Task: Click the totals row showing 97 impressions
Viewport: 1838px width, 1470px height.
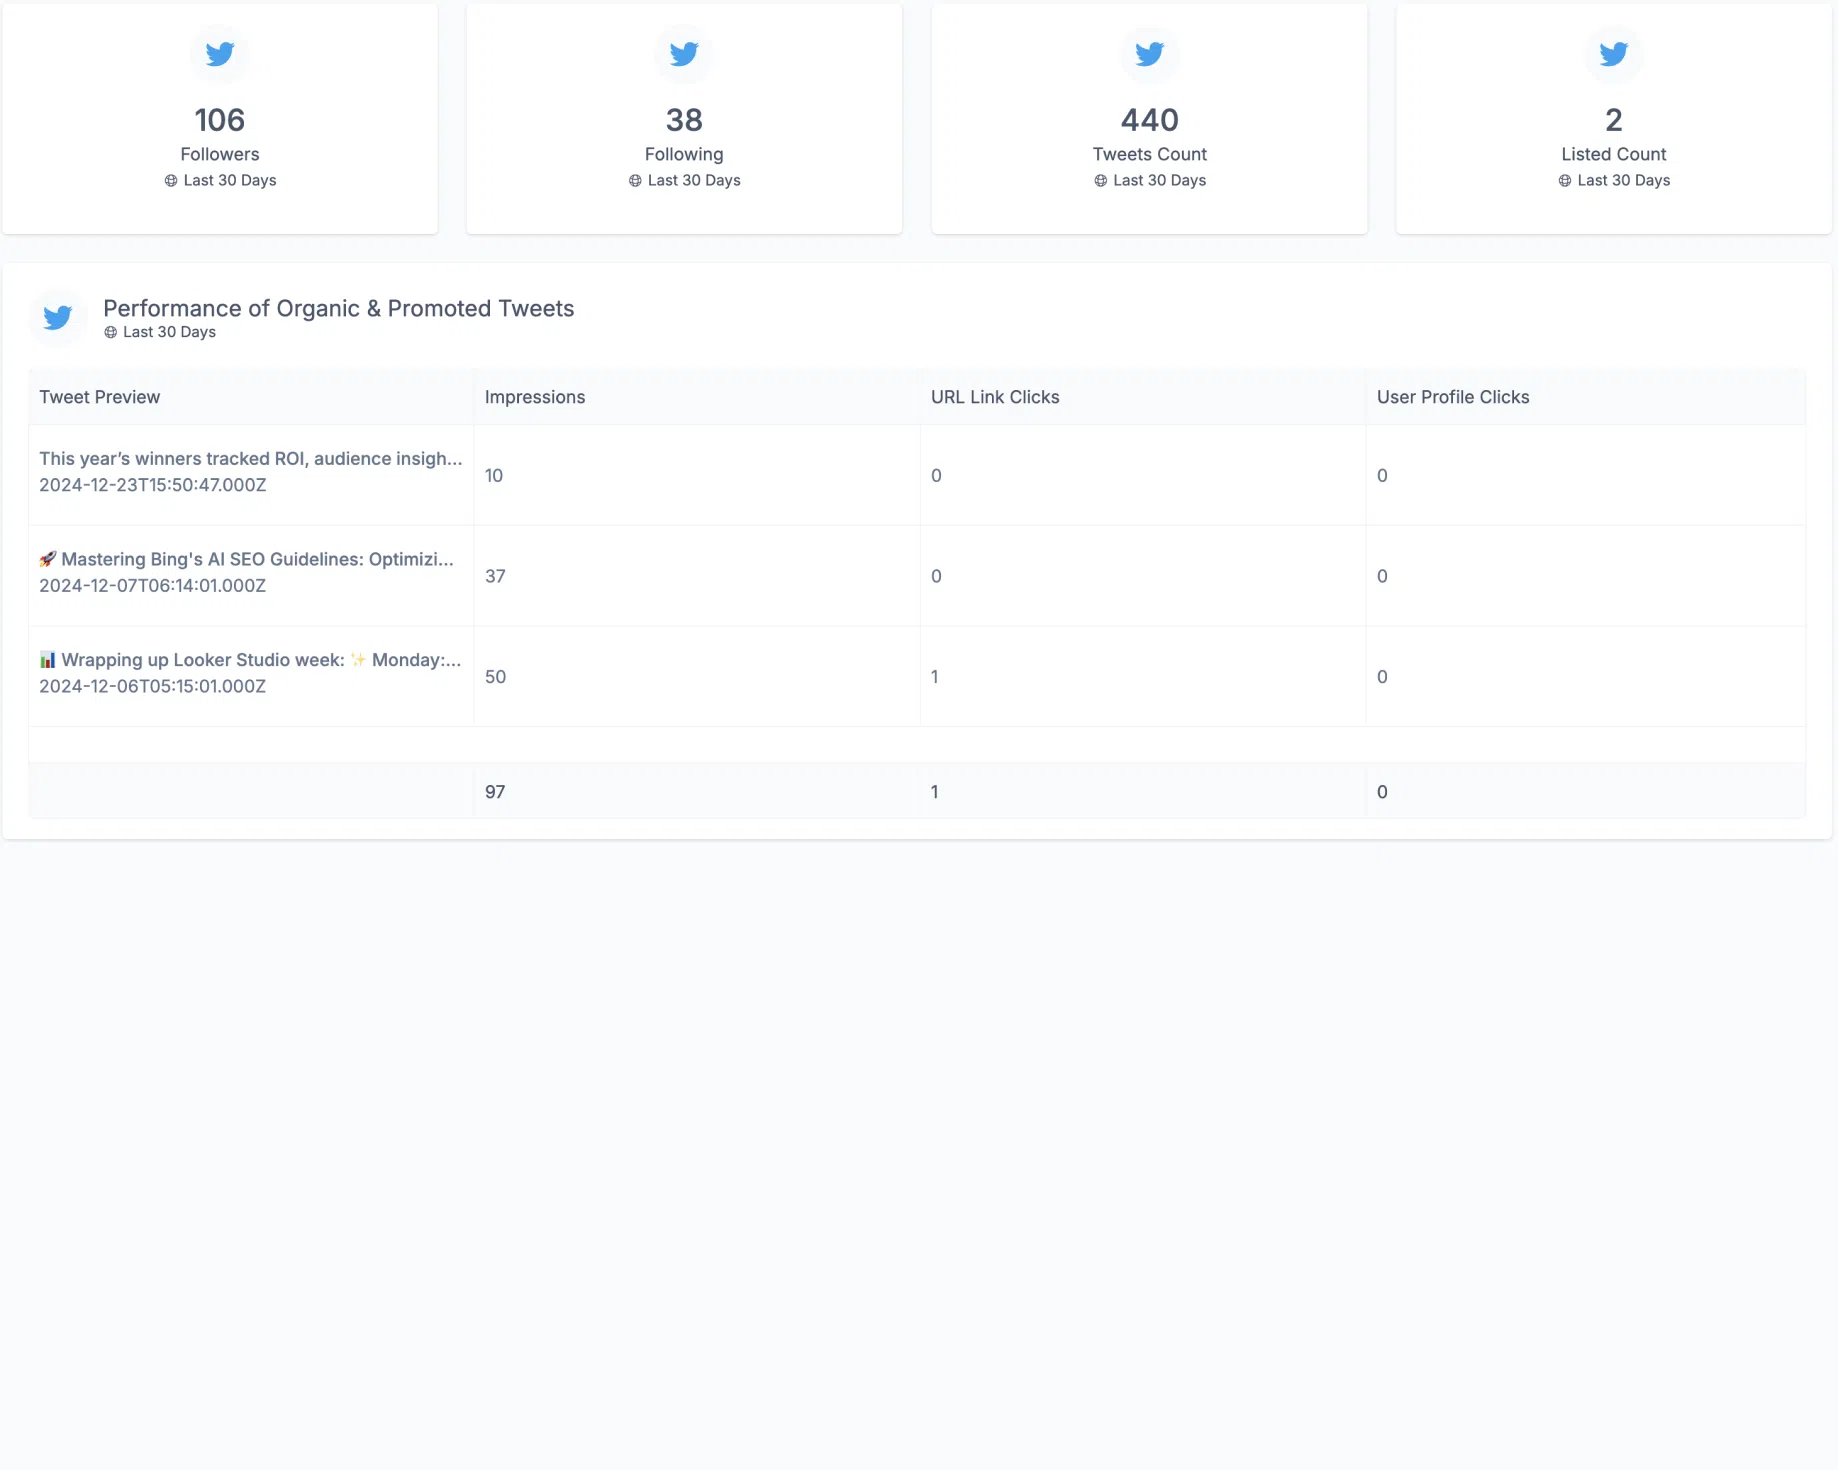Action: pos(495,791)
